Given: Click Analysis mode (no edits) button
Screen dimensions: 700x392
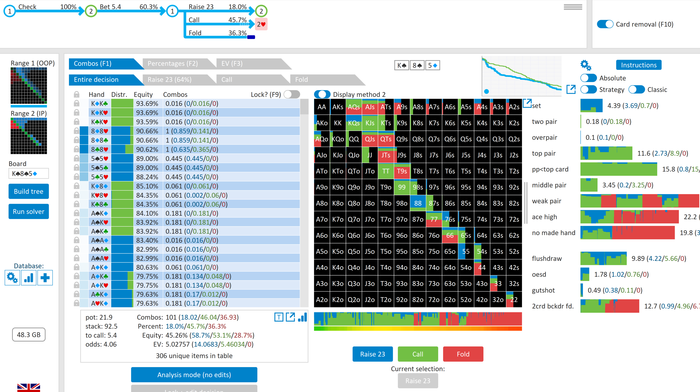Looking at the screenshot, I should click(194, 375).
